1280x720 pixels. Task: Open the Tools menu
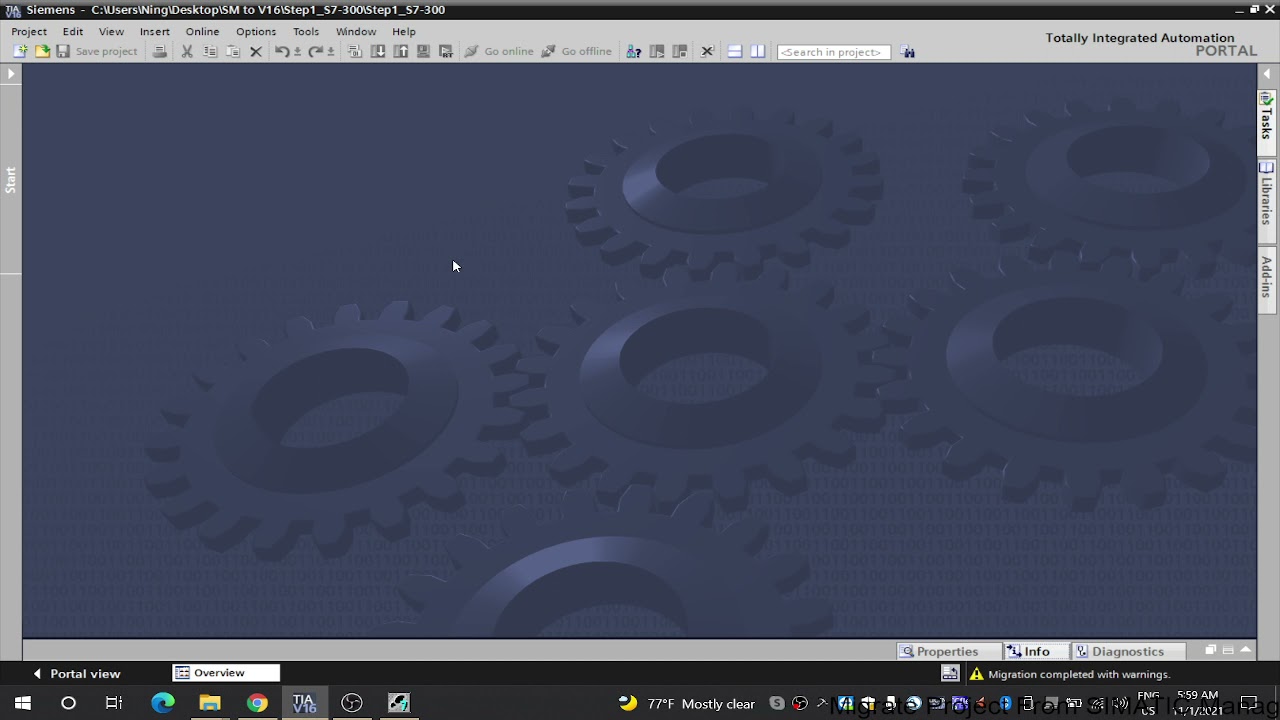tap(306, 31)
